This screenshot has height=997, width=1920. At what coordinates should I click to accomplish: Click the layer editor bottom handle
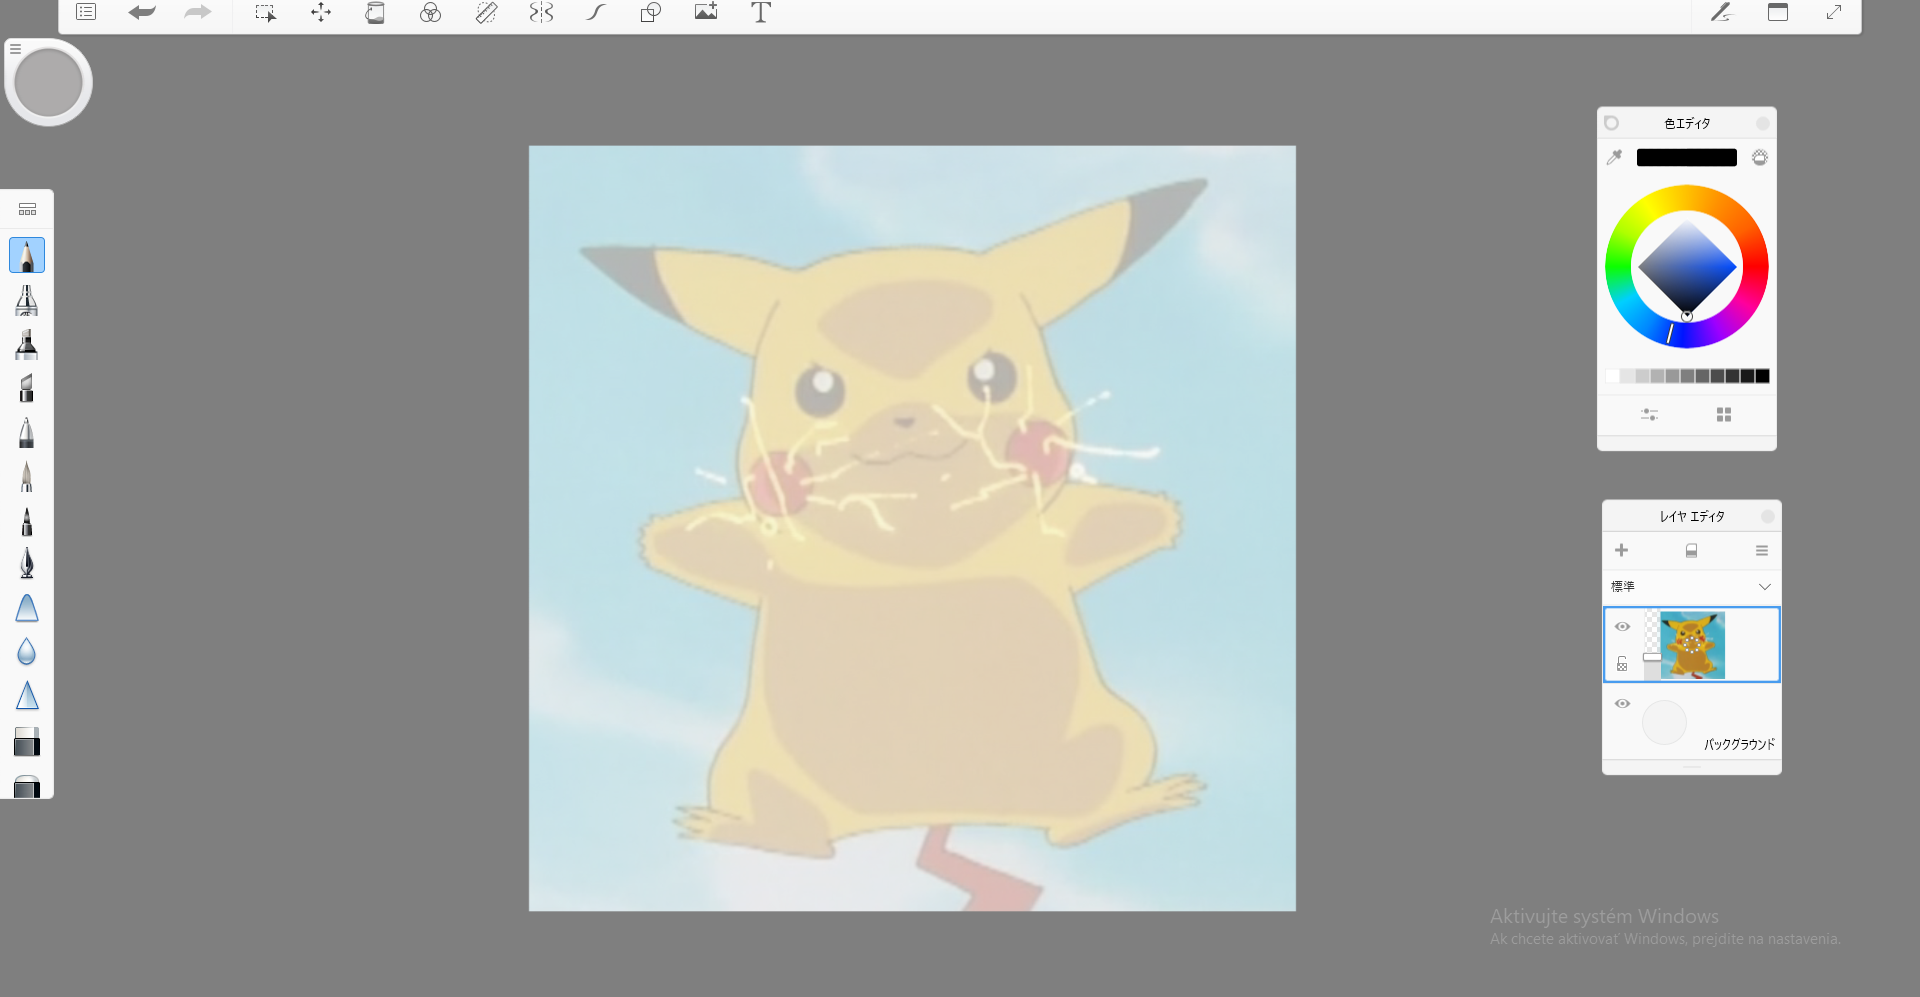1691,767
